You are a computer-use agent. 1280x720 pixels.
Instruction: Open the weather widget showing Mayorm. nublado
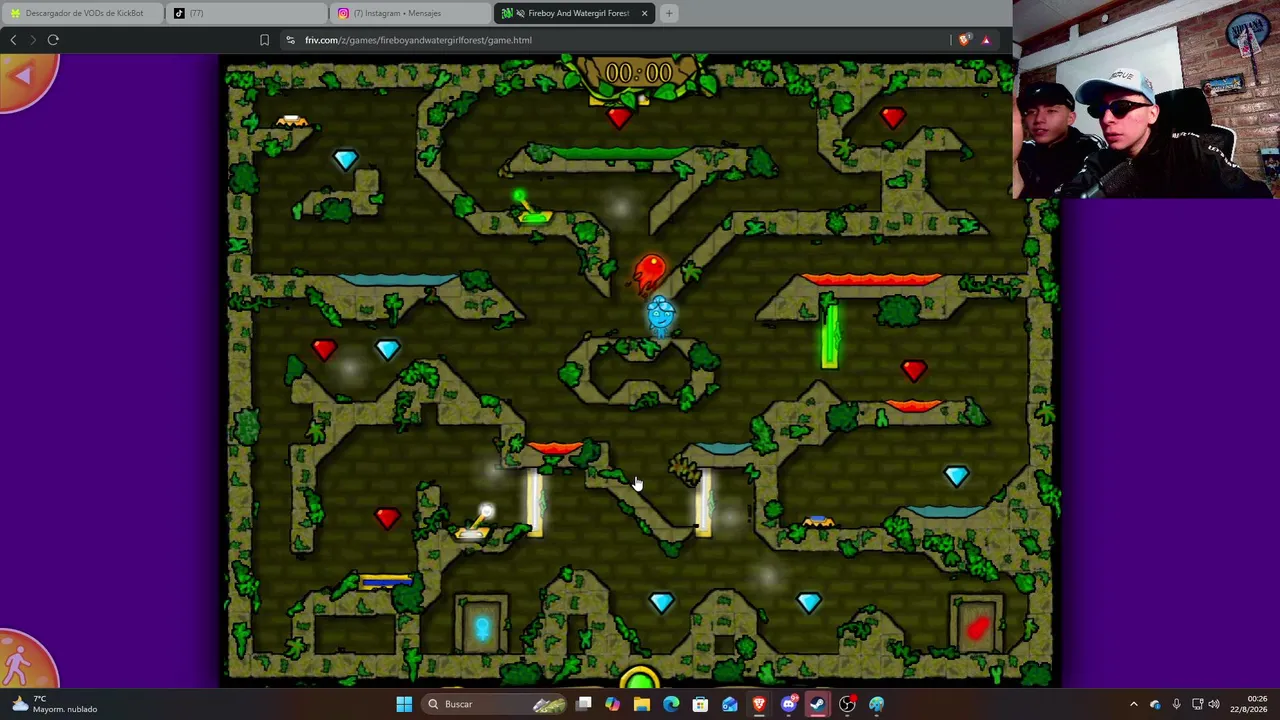tap(55, 704)
